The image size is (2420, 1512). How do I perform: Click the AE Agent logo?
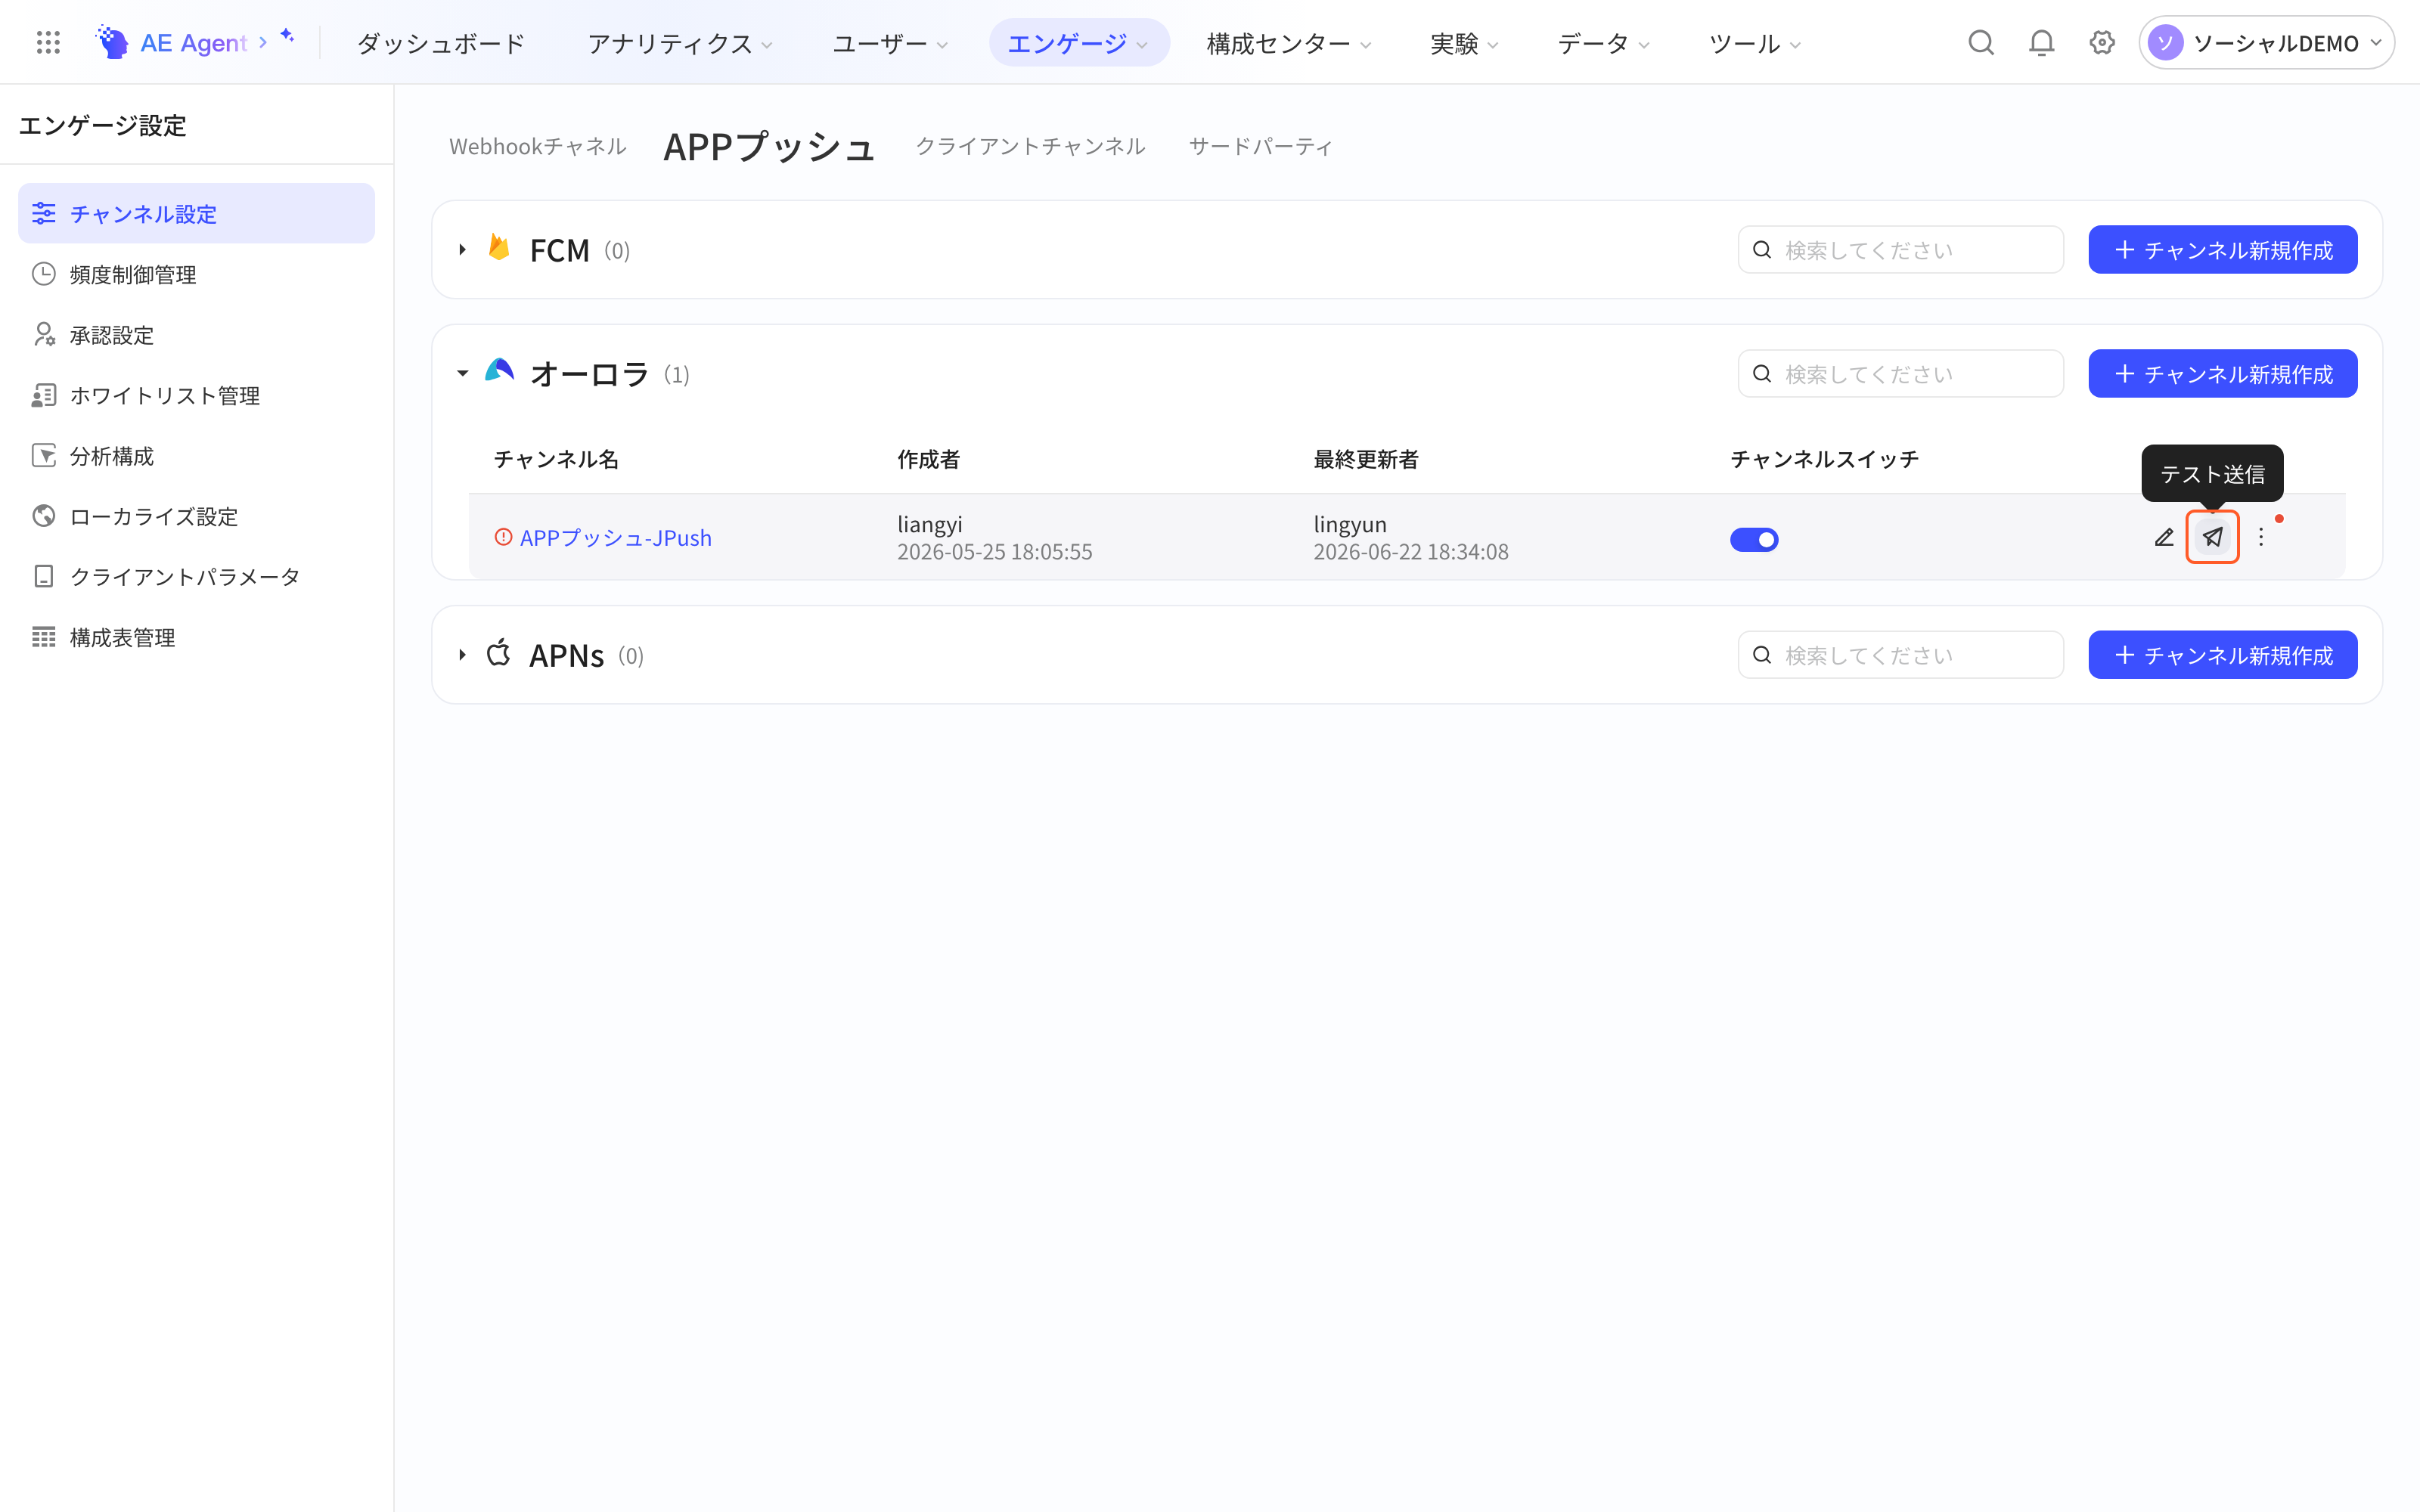click(170, 42)
